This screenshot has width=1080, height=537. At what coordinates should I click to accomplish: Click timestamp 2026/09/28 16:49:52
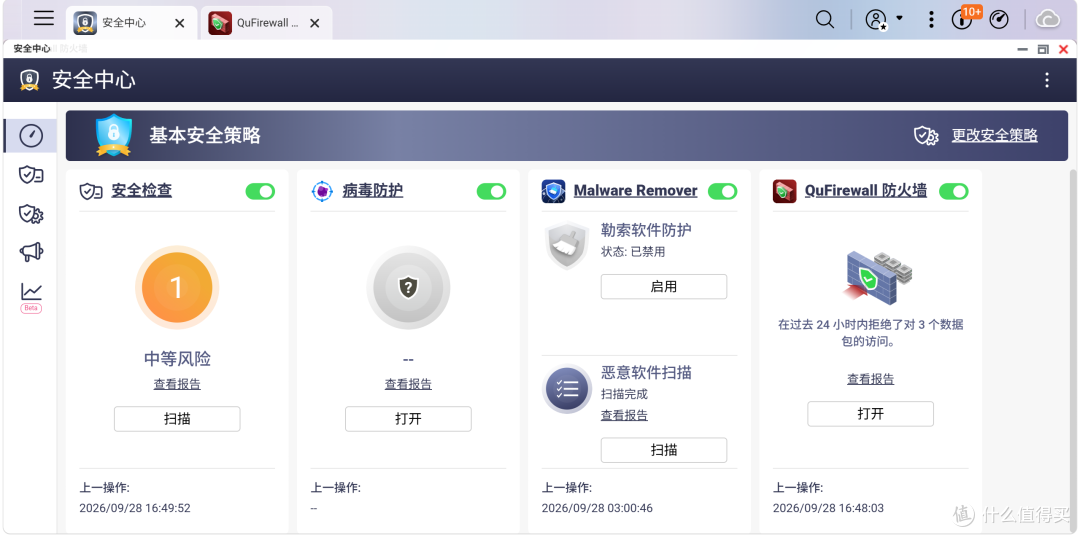(x=135, y=508)
